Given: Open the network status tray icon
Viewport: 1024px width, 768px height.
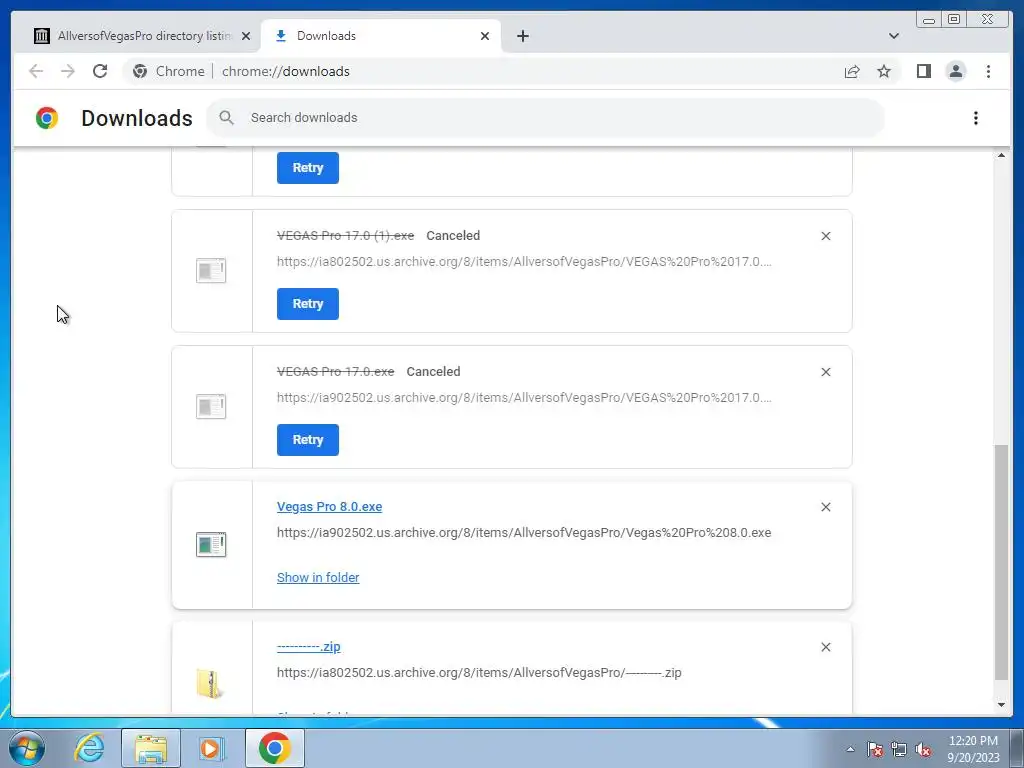Looking at the screenshot, I should click(x=899, y=749).
